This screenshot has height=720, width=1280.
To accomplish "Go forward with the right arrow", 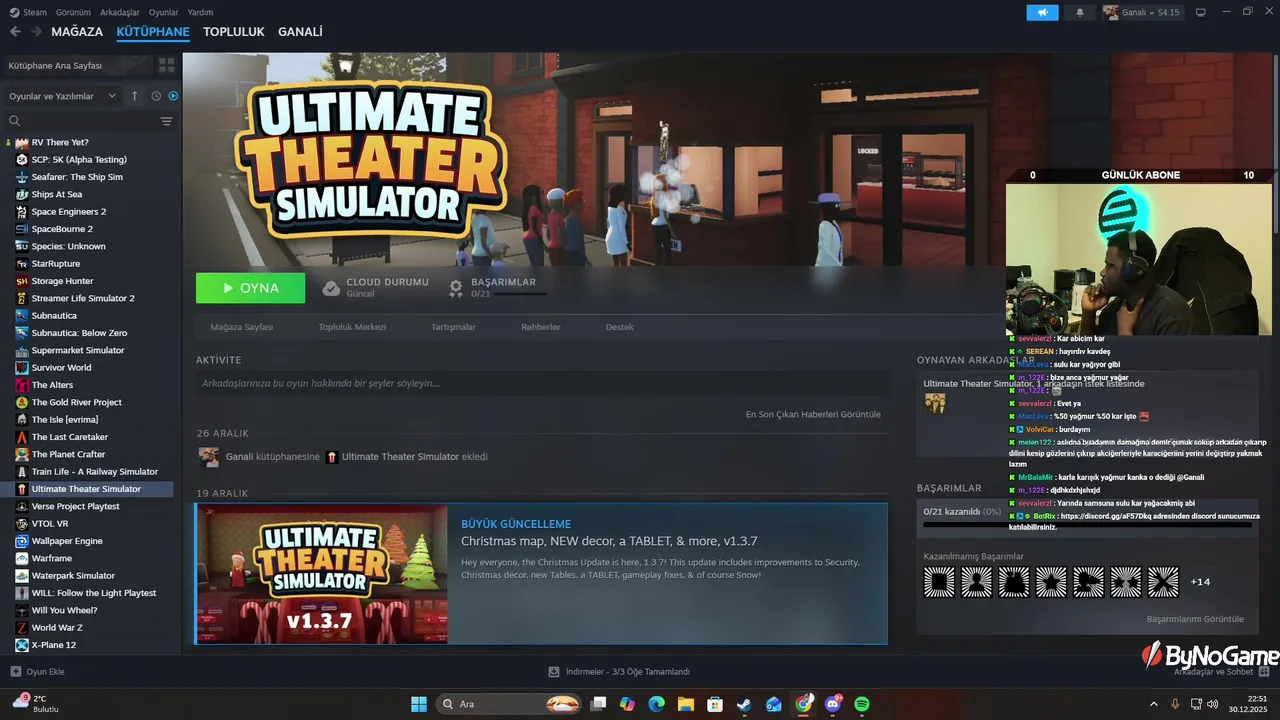I will coord(36,32).
